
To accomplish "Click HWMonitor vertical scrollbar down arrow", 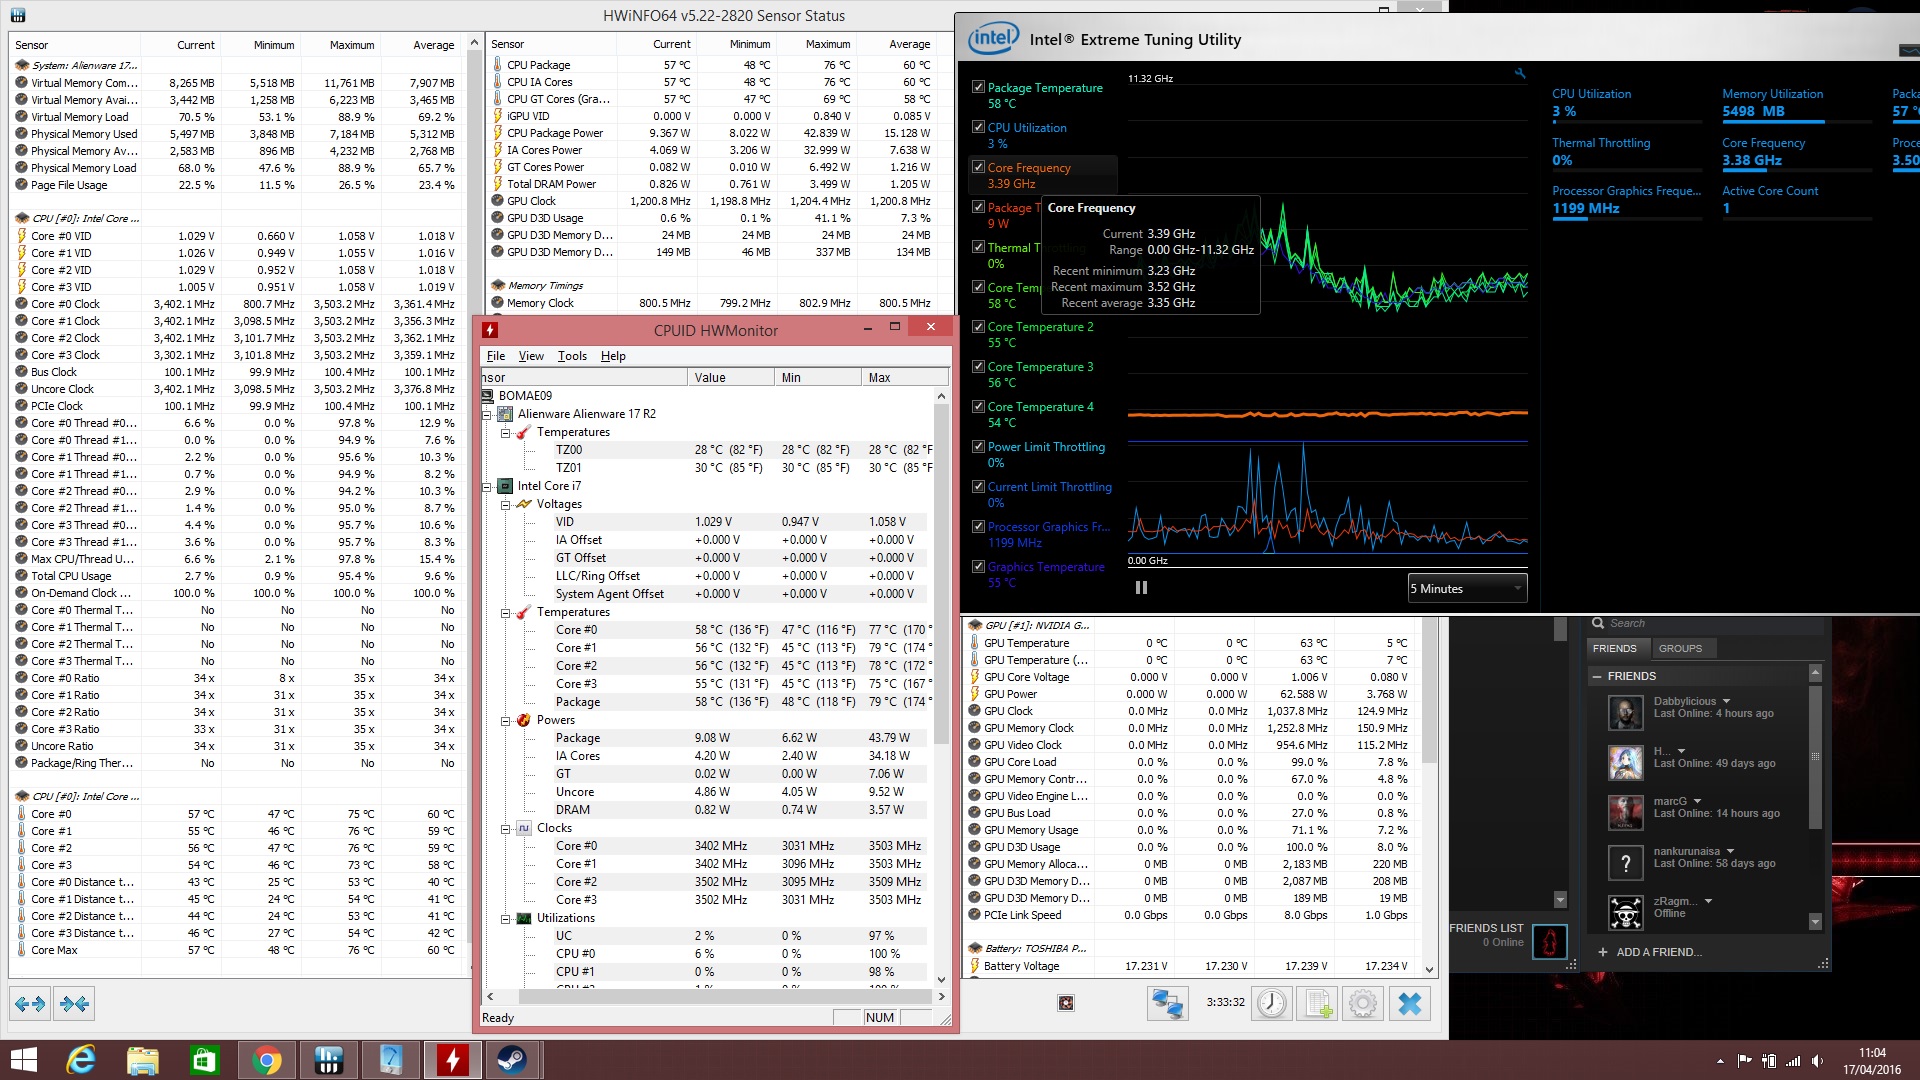I will [941, 980].
